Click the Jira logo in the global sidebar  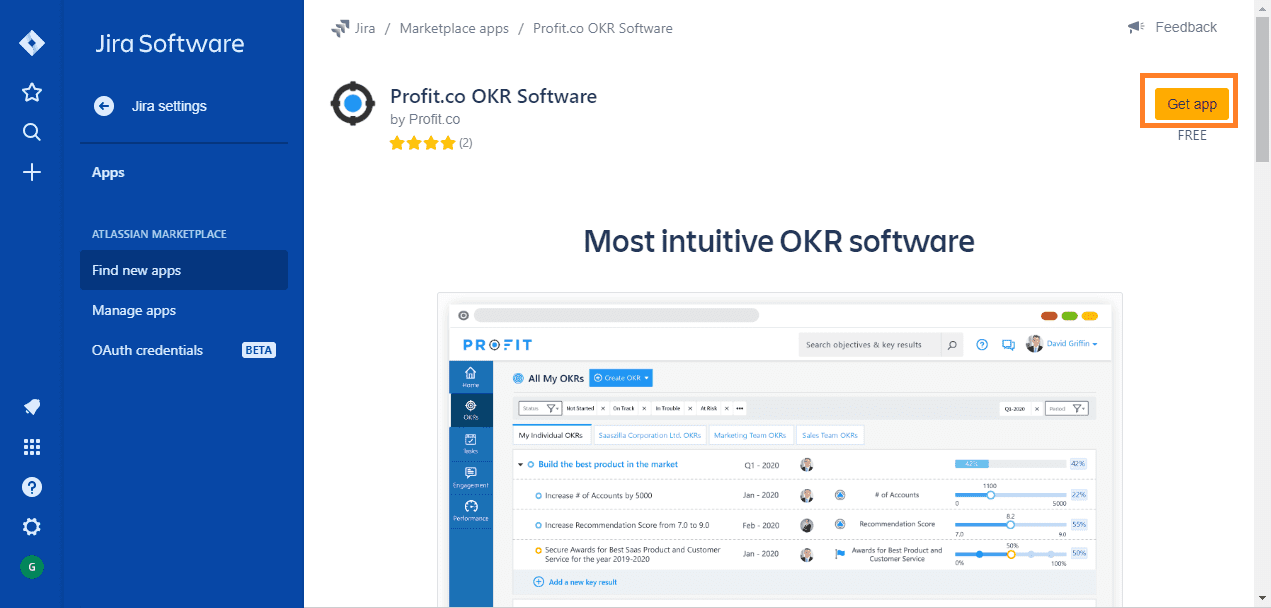32,44
